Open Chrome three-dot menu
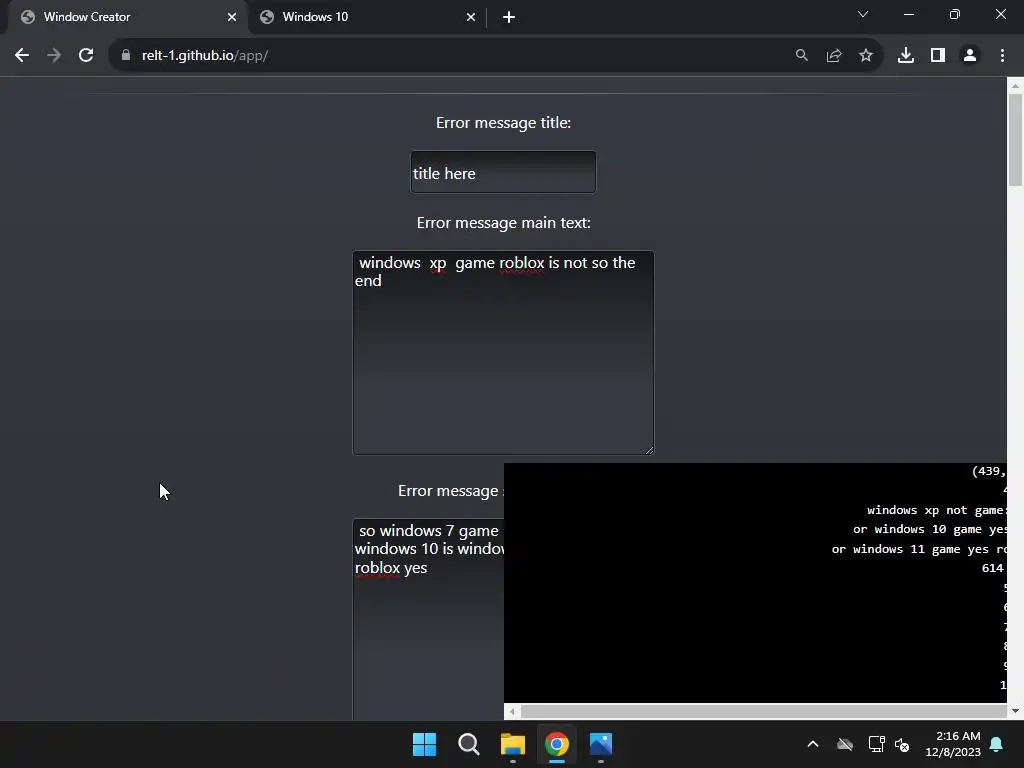Viewport: 1024px width, 768px height. point(1002,56)
